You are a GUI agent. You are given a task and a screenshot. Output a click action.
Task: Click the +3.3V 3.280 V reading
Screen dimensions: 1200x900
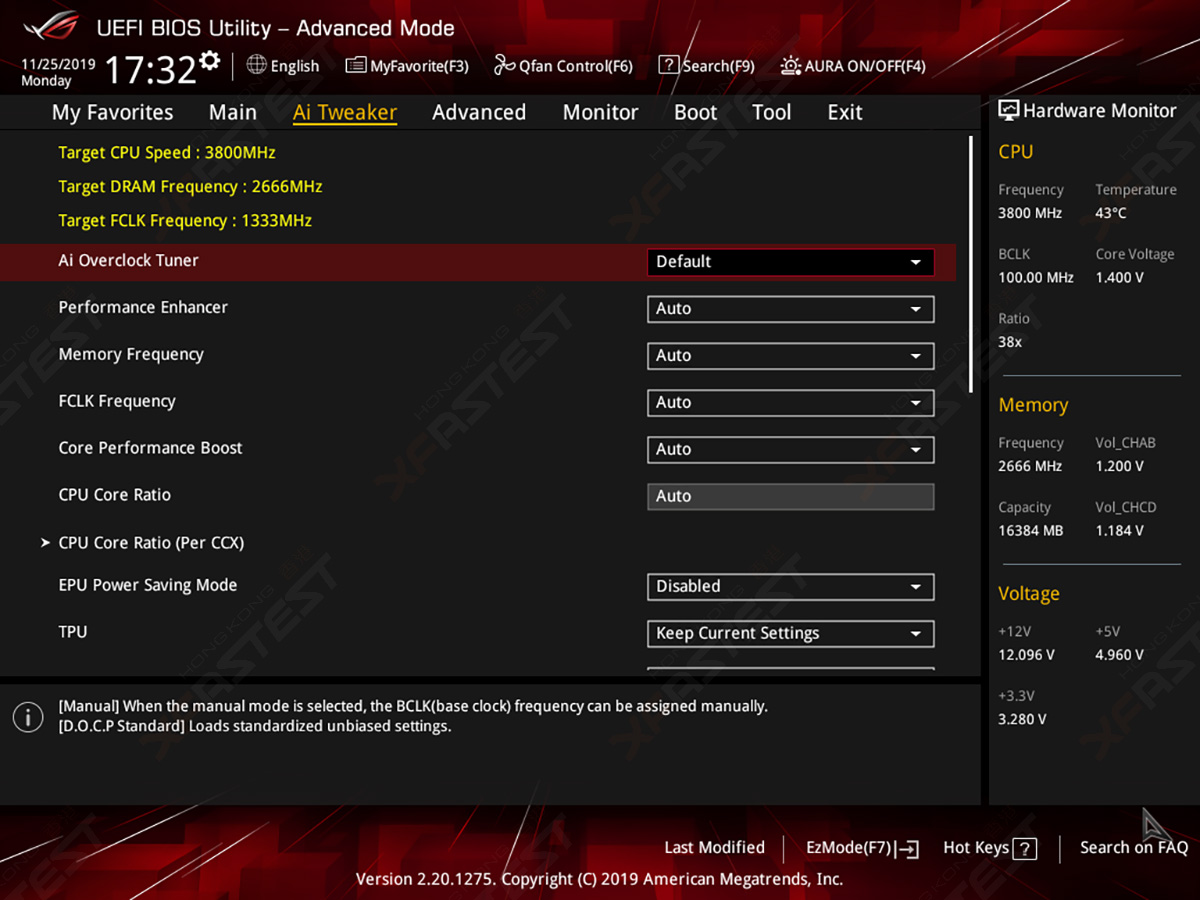(x=1022, y=720)
